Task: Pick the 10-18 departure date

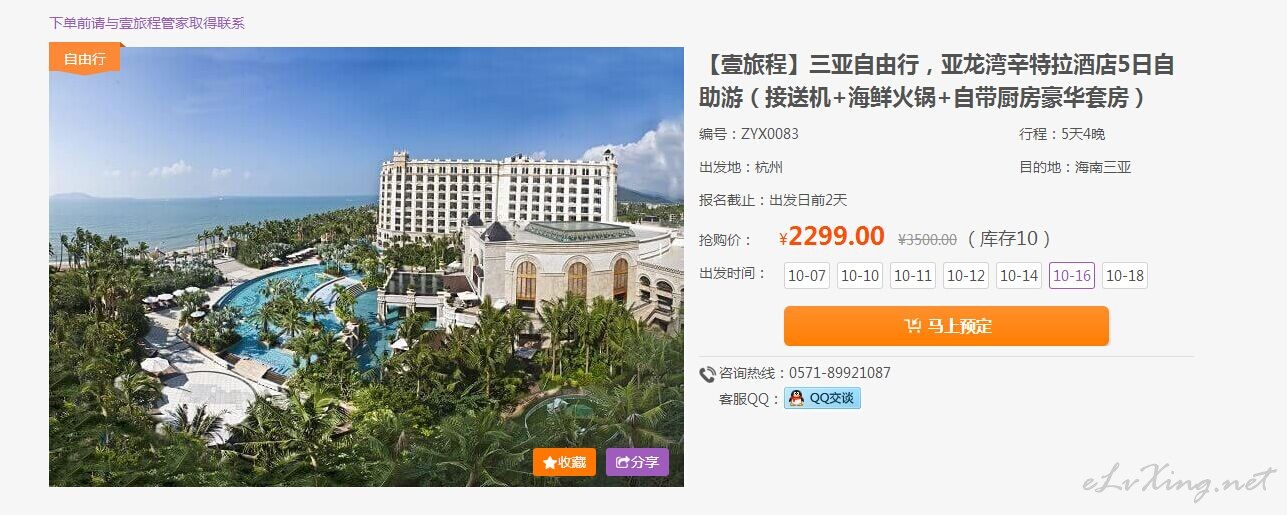Action: (x=1125, y=276)
